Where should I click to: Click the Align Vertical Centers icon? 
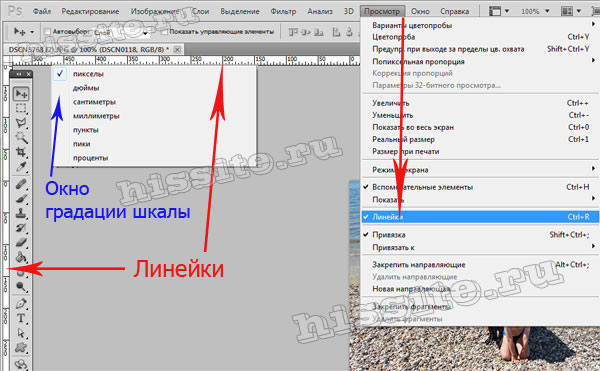coord(306,32)
